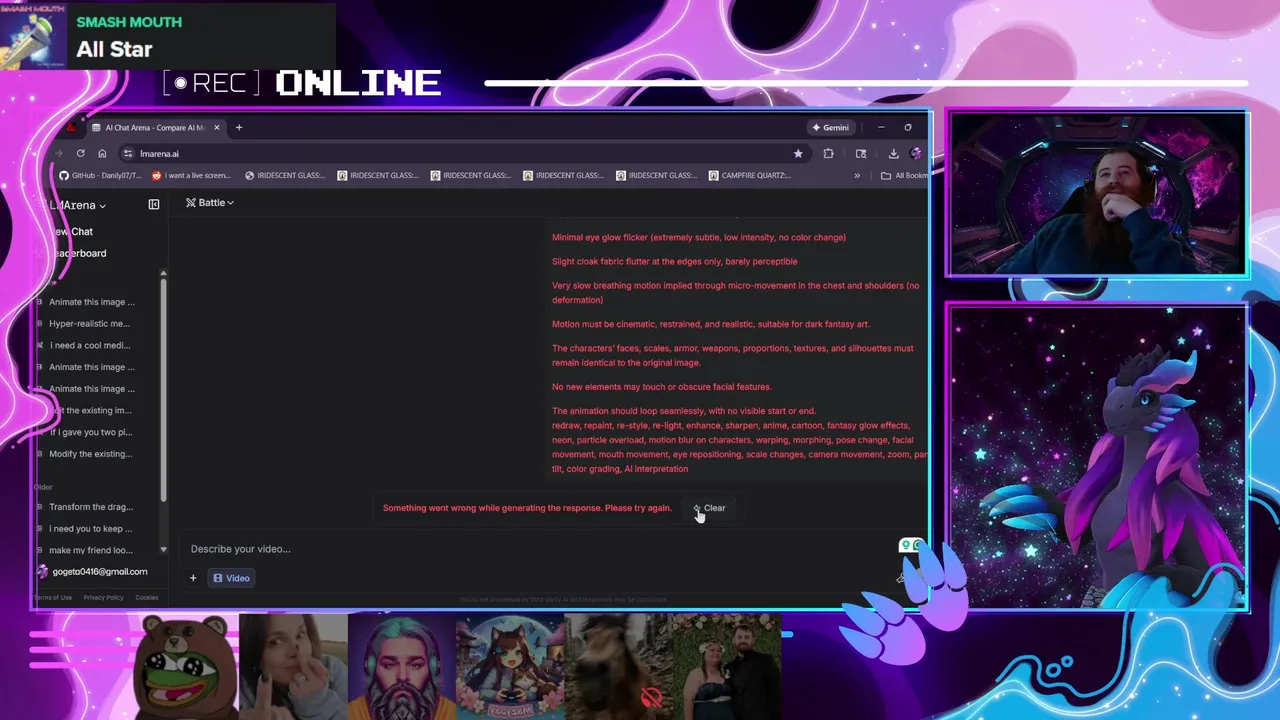Open the 'Hyper-realistic me...' chat
This screenshot has width=1280, height=720.
(90, 323)
